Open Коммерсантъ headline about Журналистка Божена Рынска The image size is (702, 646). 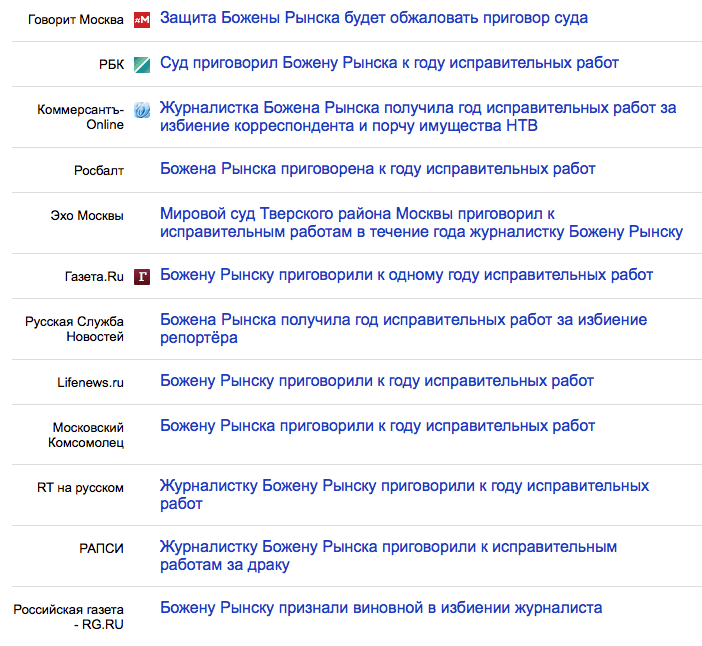pos(418,117)
